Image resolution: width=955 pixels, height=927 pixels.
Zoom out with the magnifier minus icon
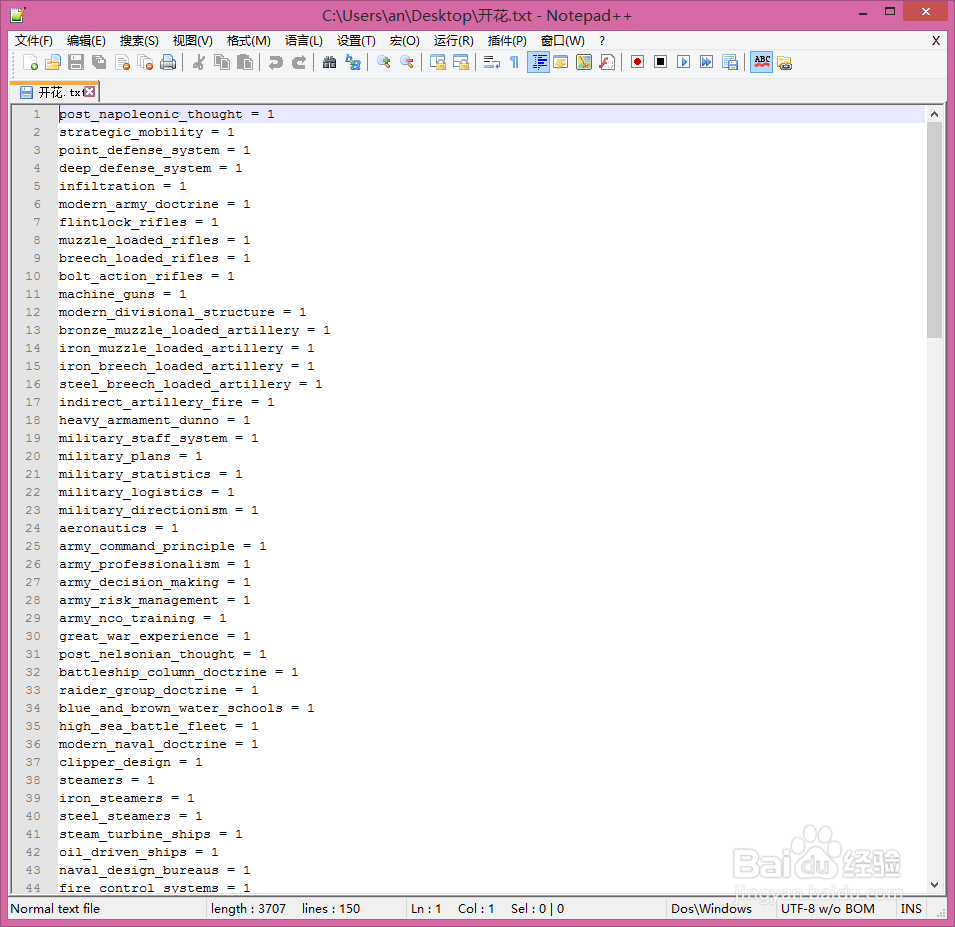pos(406,62)
